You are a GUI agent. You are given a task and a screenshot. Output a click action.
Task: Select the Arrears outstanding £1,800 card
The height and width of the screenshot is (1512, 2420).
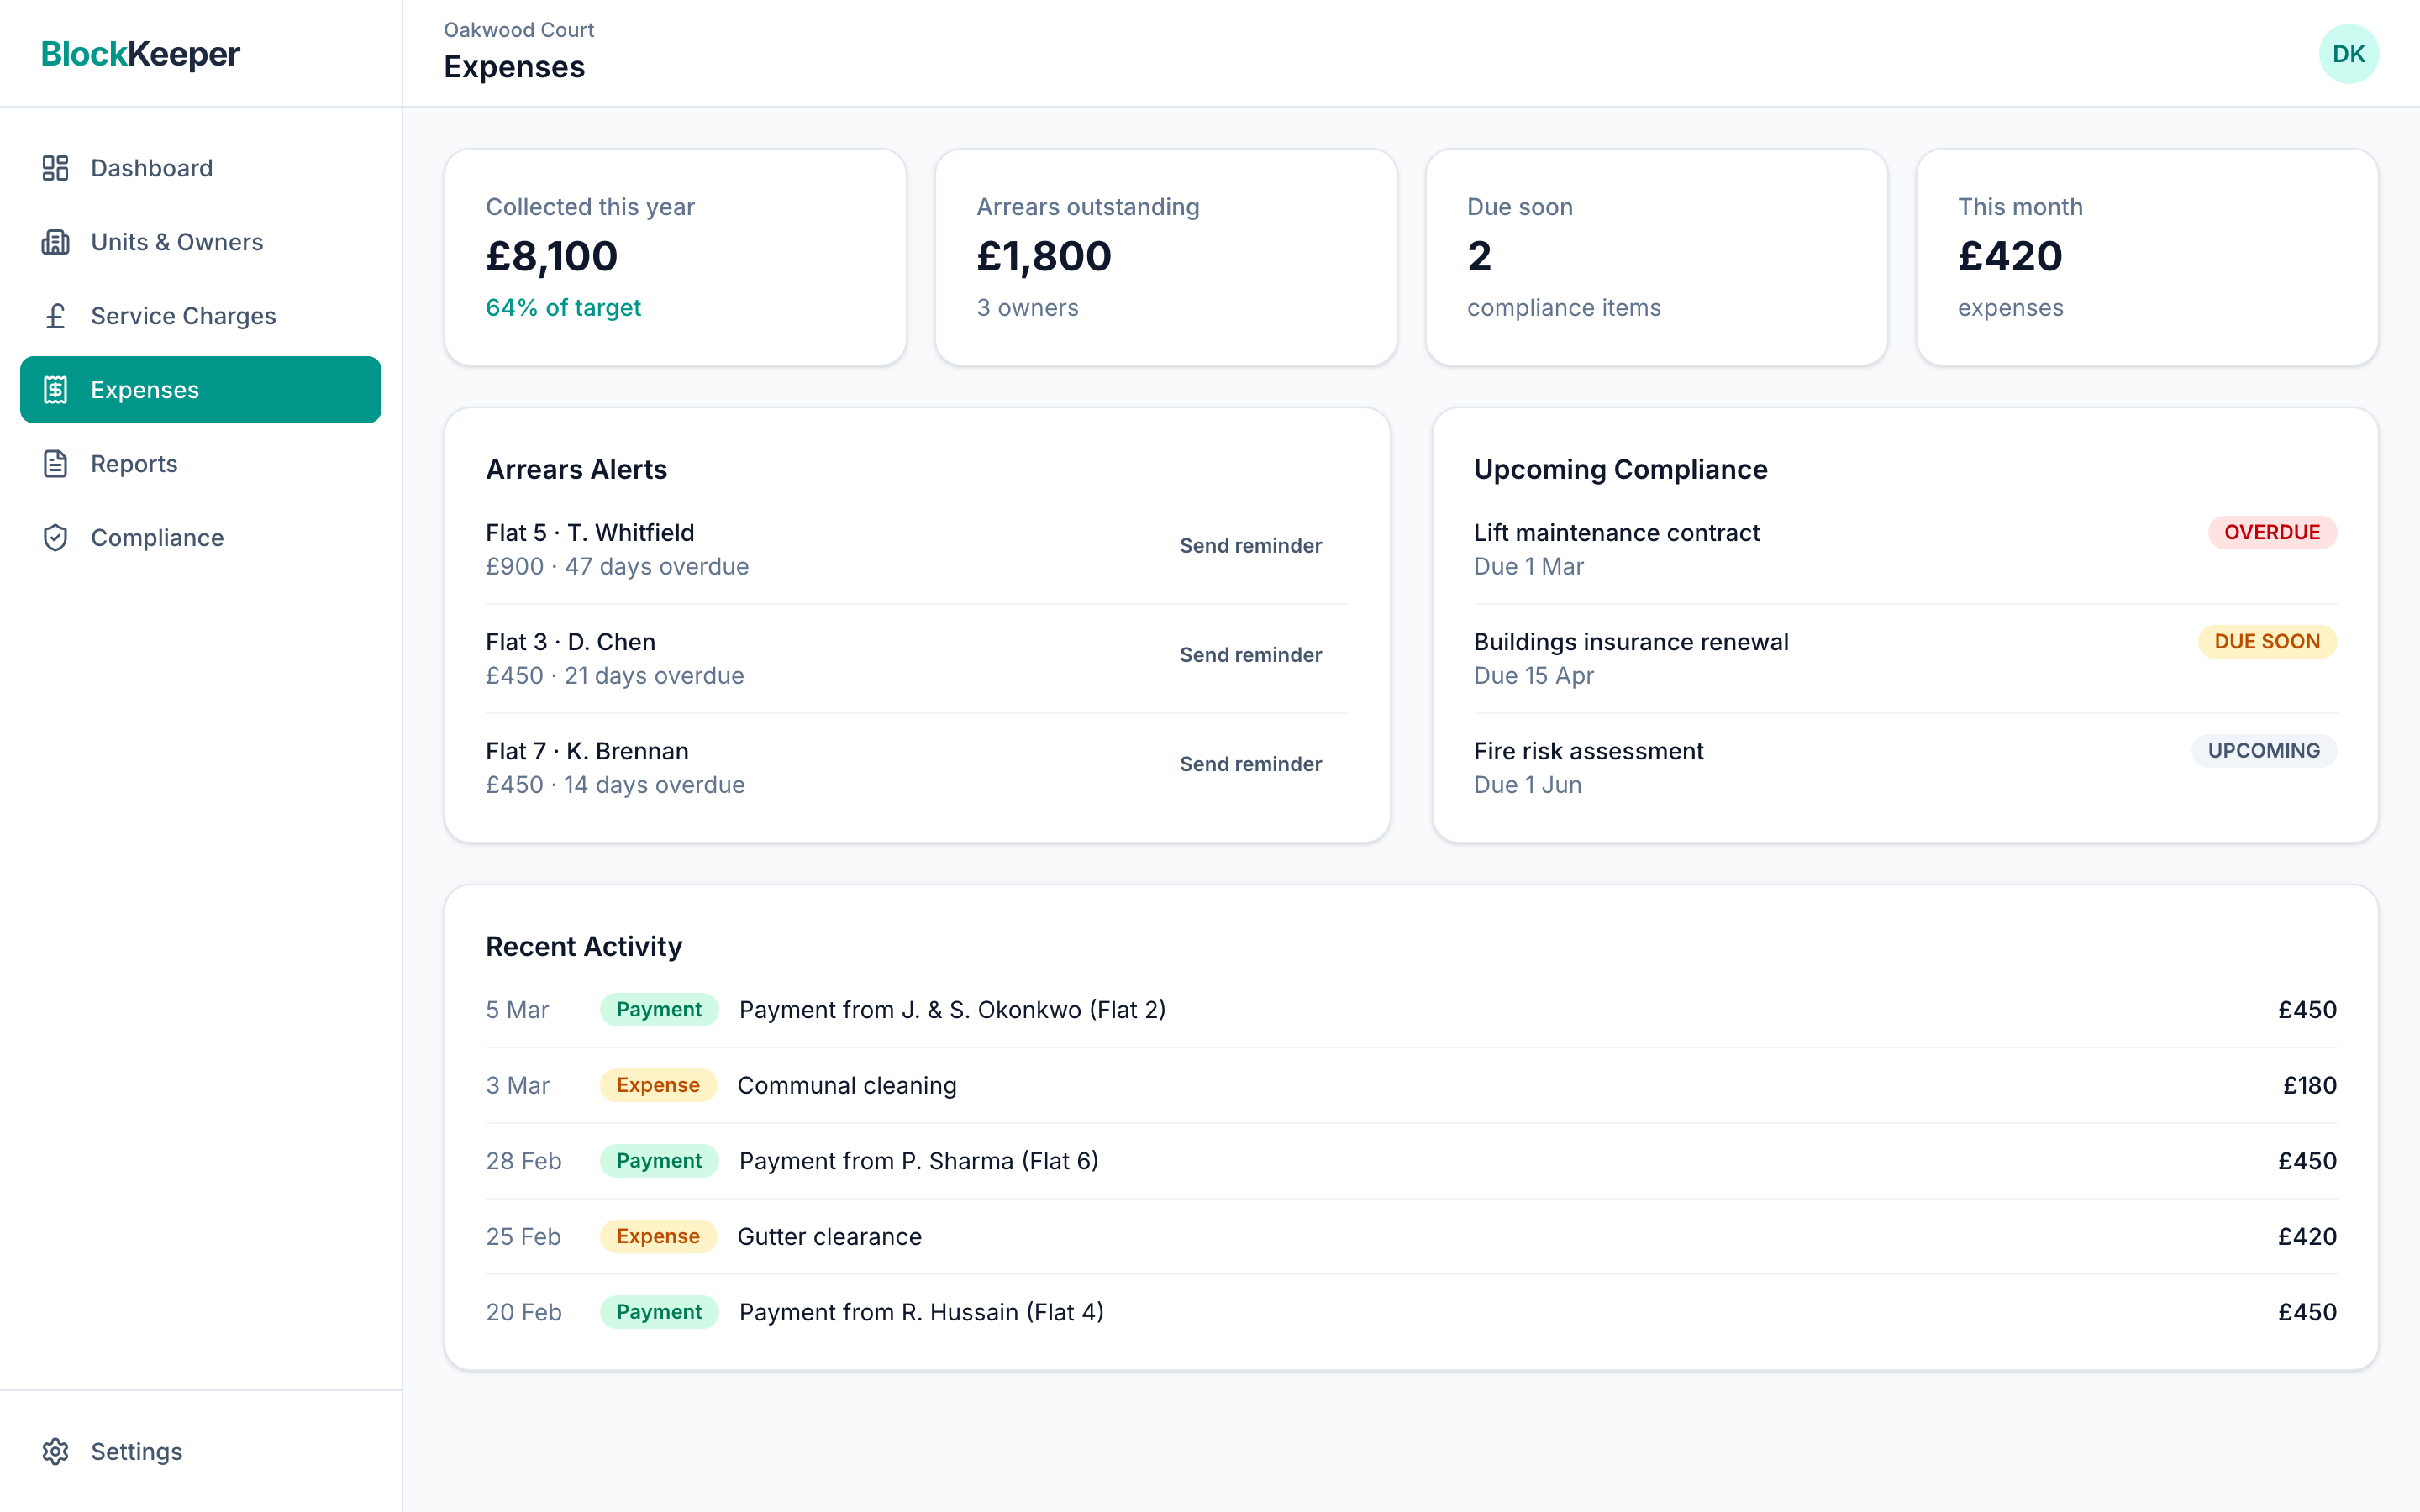[1165, 257]
